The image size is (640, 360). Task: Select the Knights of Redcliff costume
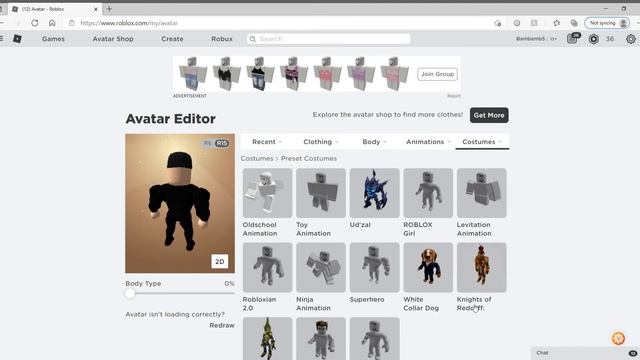[482, 267]
